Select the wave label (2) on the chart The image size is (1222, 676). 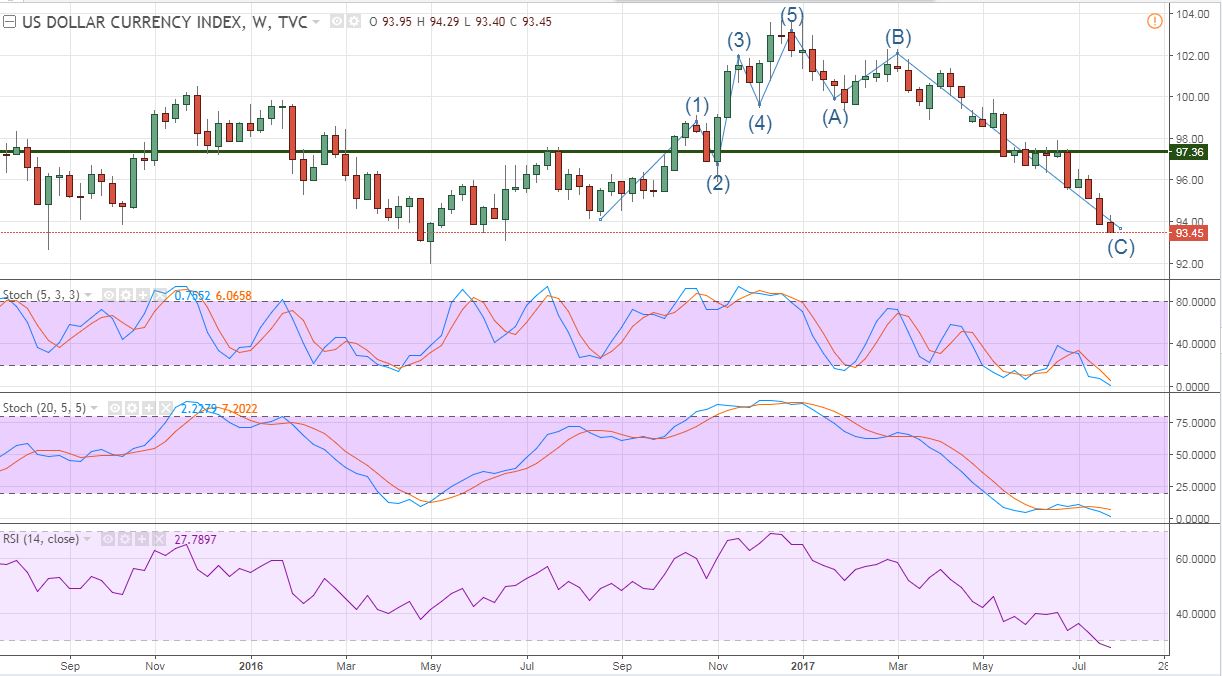[x=718, y=183]
